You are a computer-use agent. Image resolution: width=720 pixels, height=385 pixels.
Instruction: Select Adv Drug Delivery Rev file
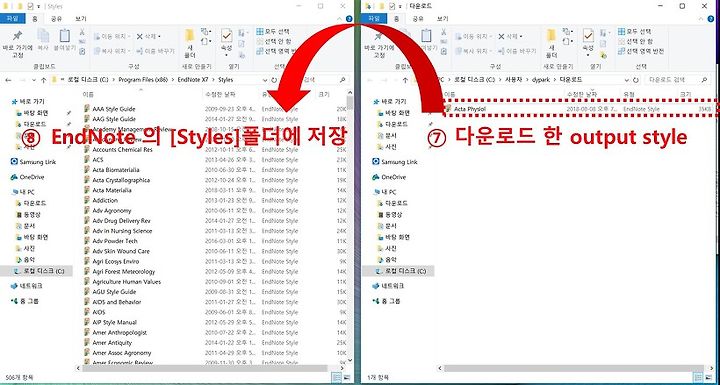pyautogui.click(x=121, y=221)
